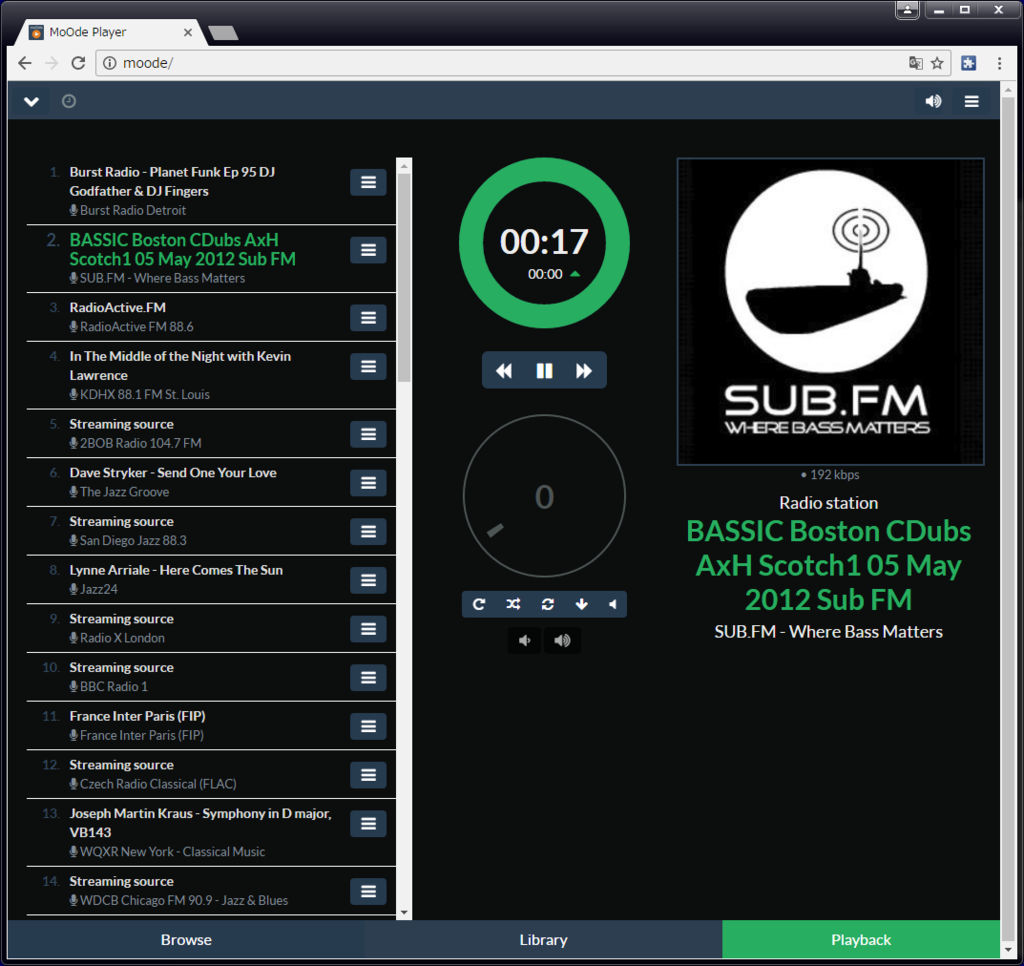Open clock radio icon in header
Viewport: 1024px width, 966px height.
pyautogui.click(x=69, y=101)
